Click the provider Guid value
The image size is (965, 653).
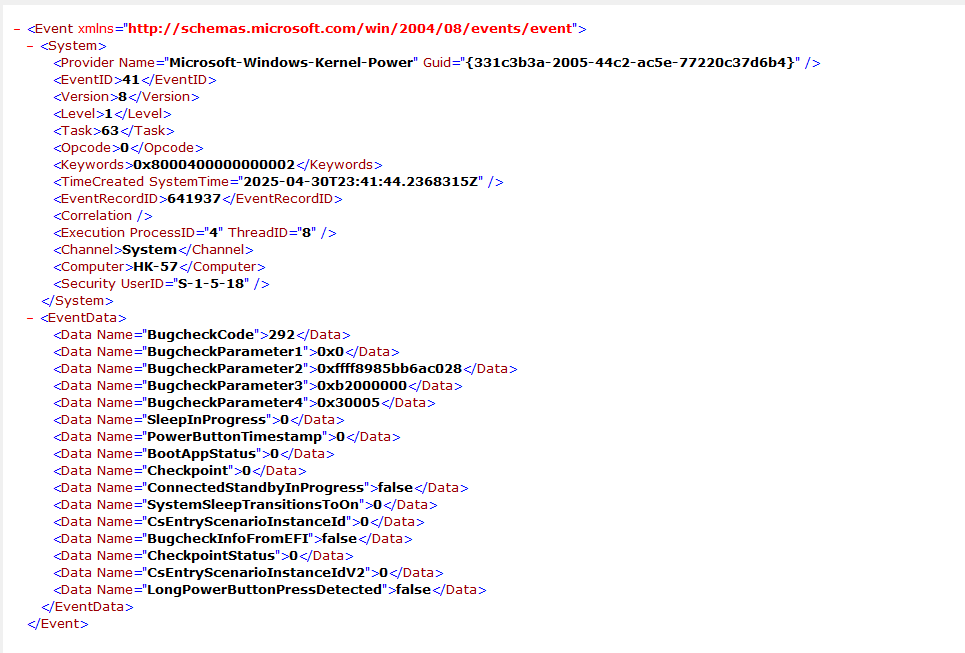pyautogui.click(x=630, y=63)
